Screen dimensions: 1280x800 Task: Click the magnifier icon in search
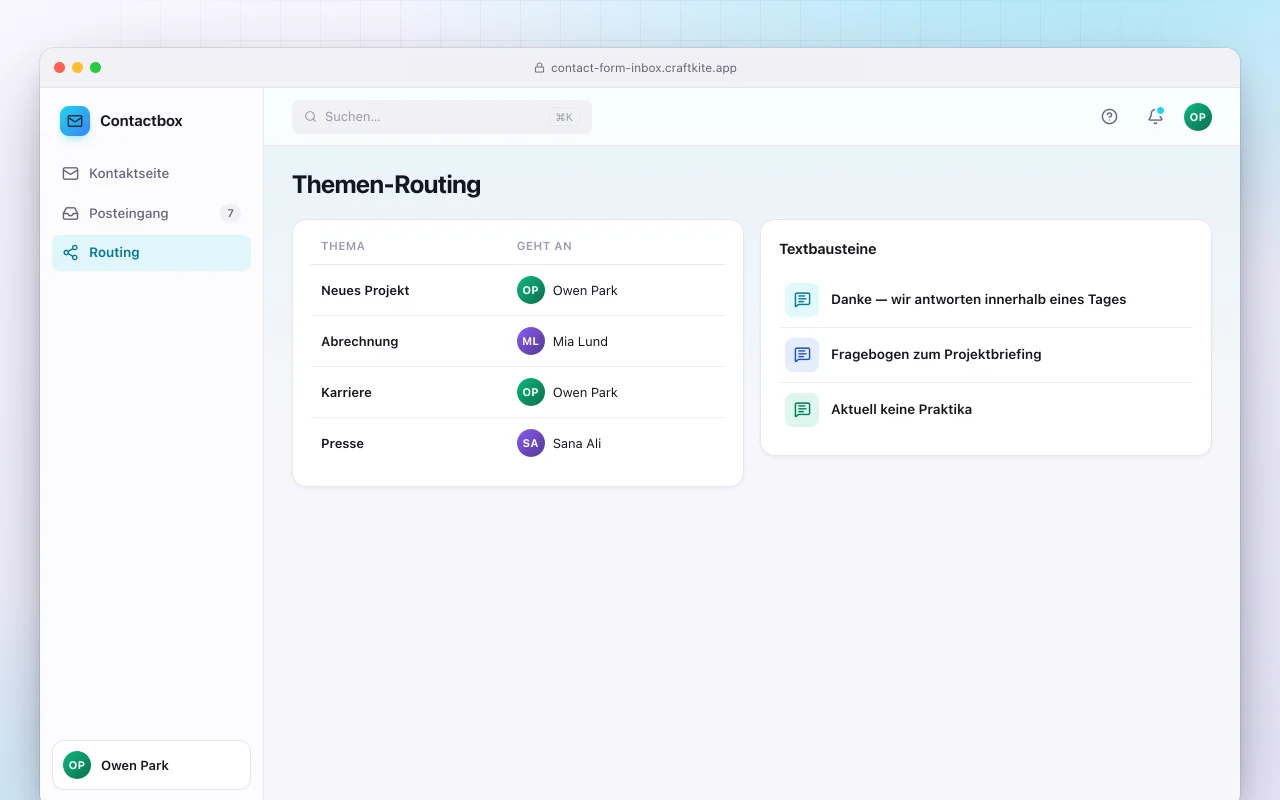click(x=311, y=117)
